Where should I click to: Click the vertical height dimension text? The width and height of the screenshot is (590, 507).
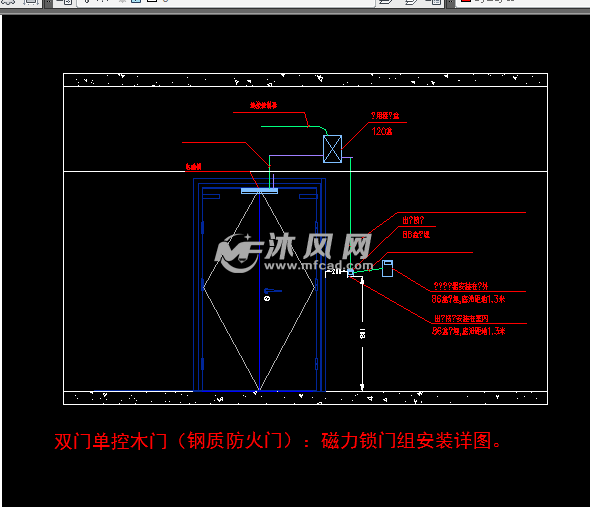[x=362, y=333]
